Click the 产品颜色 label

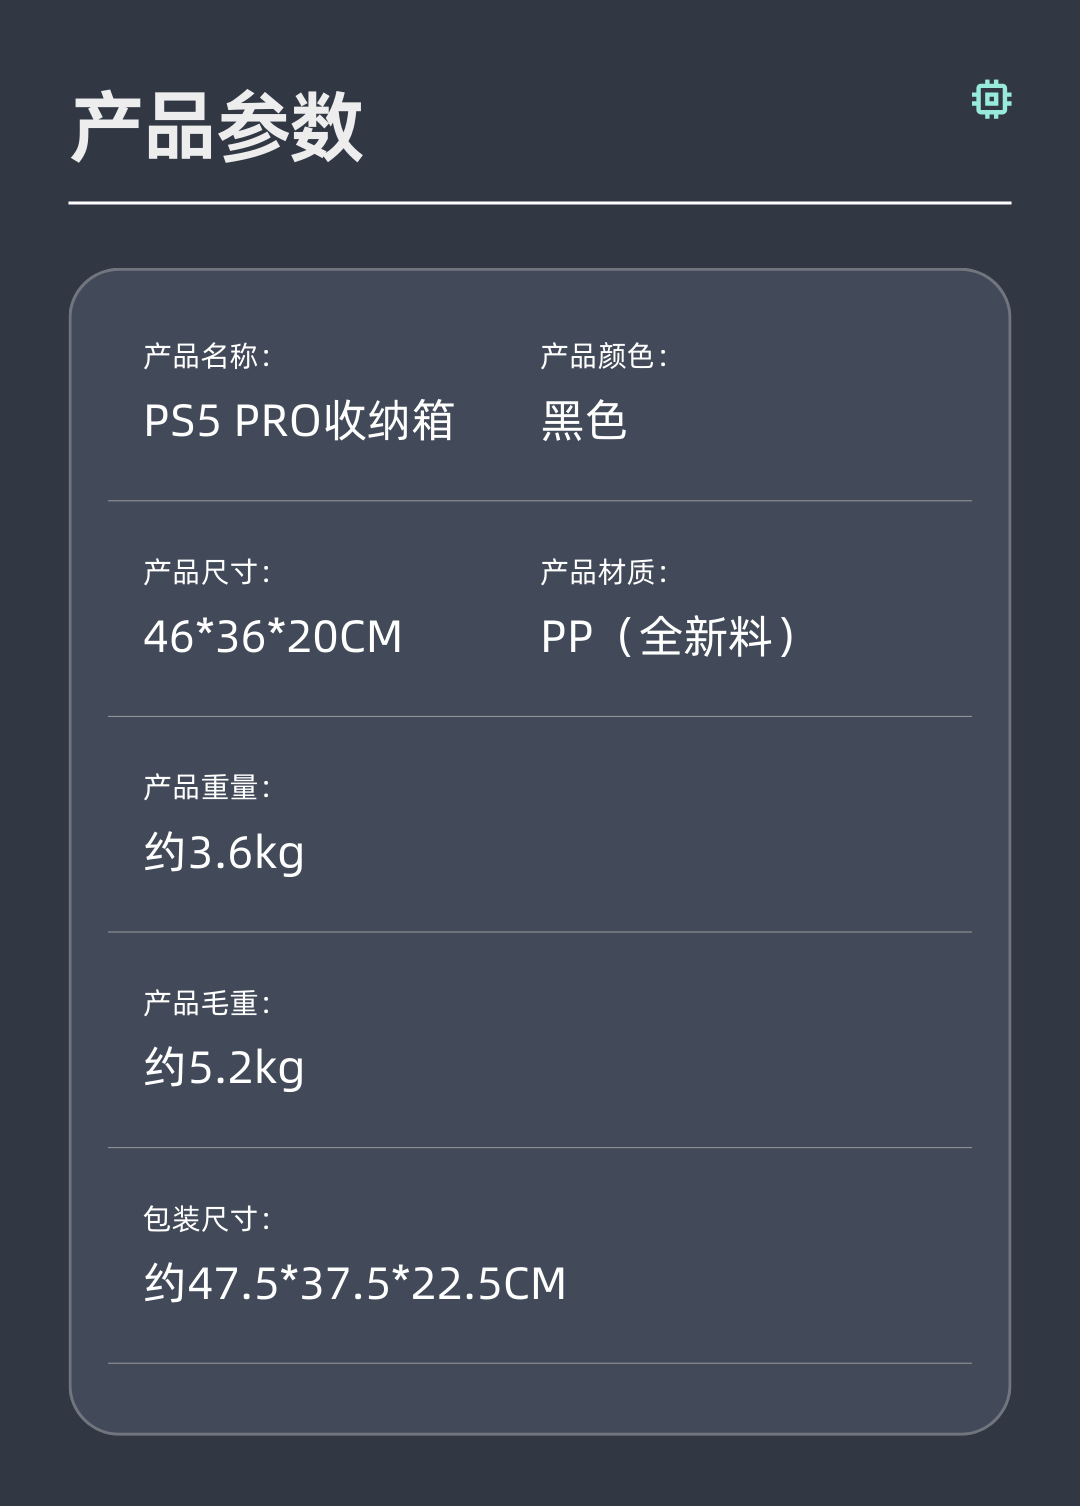tap(603, 356)
